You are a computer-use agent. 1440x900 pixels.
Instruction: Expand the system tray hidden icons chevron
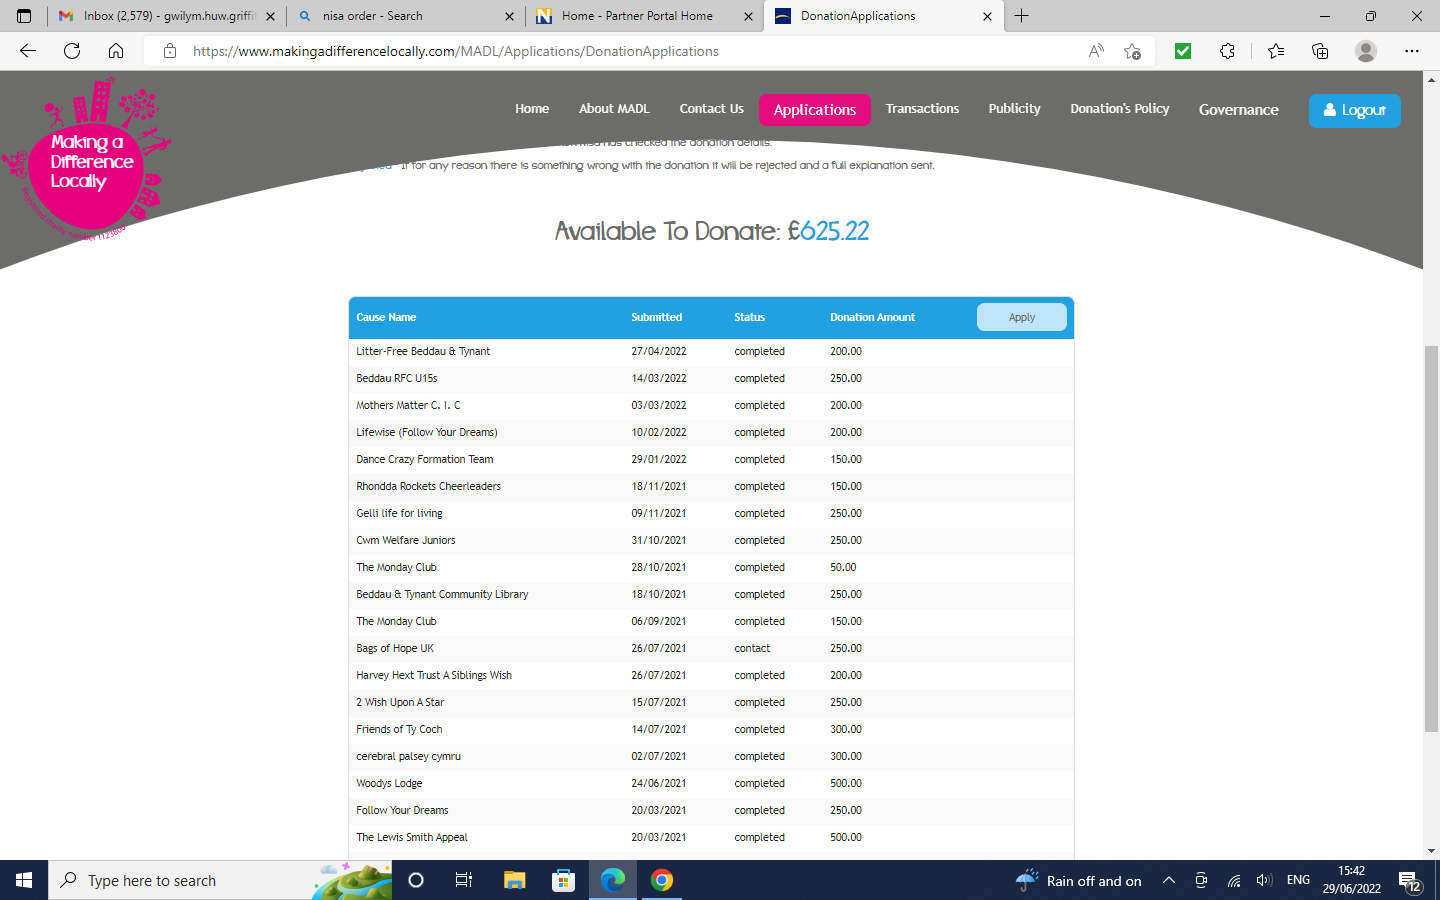(1168, 880)
